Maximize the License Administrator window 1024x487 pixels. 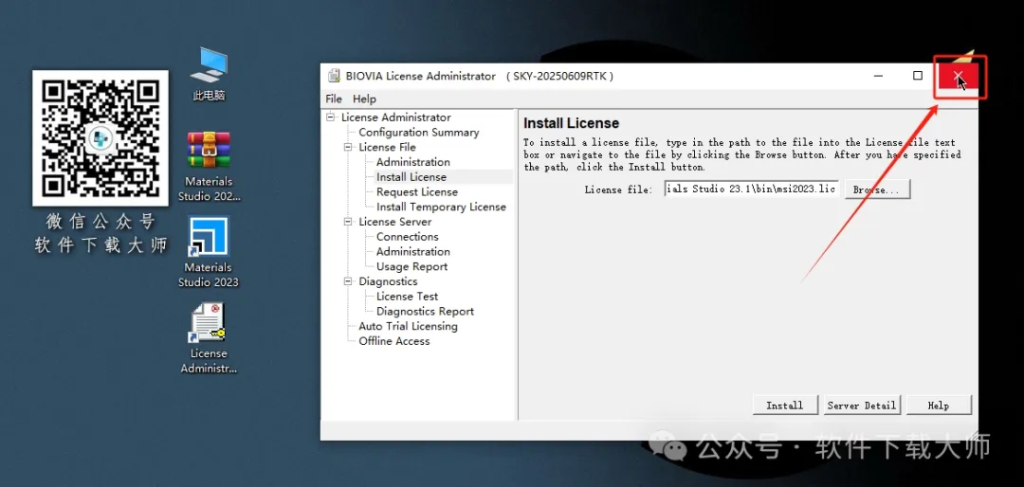pos(917,76)
